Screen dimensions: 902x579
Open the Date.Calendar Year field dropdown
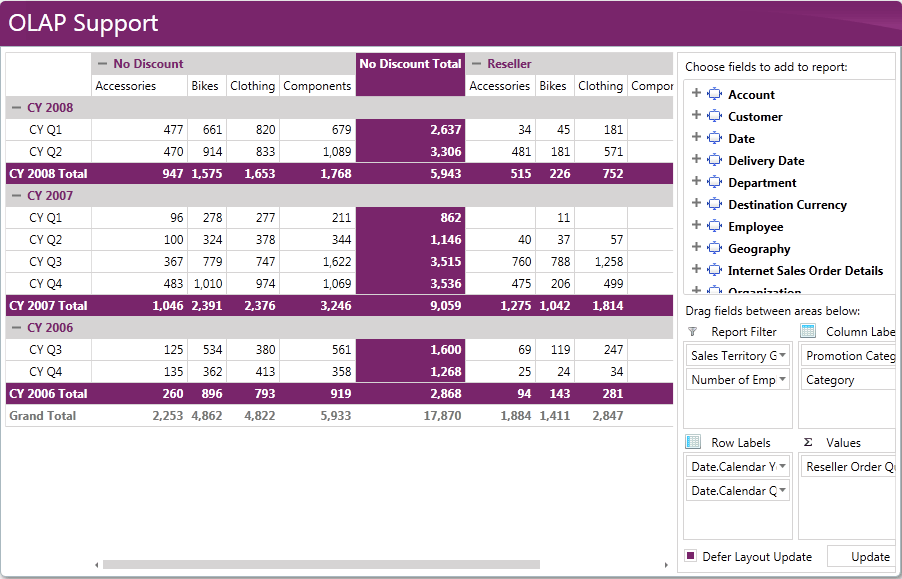tap(782, 466)
